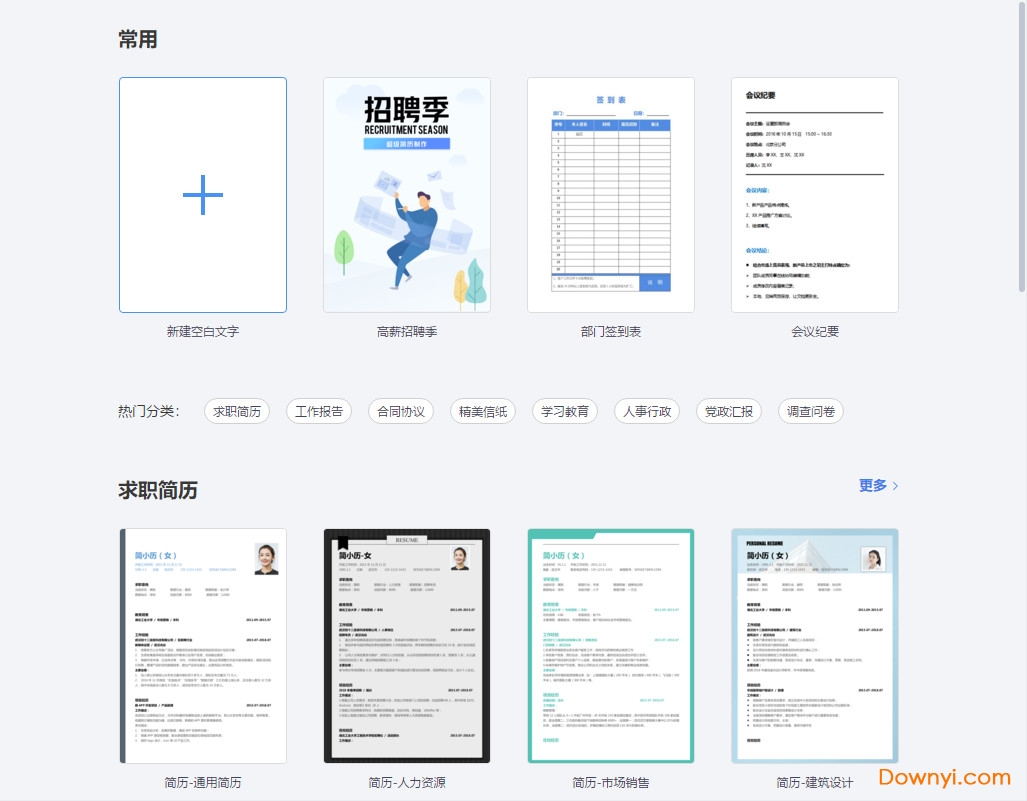
Task: Select the 求职简历 category tag
Action: point(237,411)
